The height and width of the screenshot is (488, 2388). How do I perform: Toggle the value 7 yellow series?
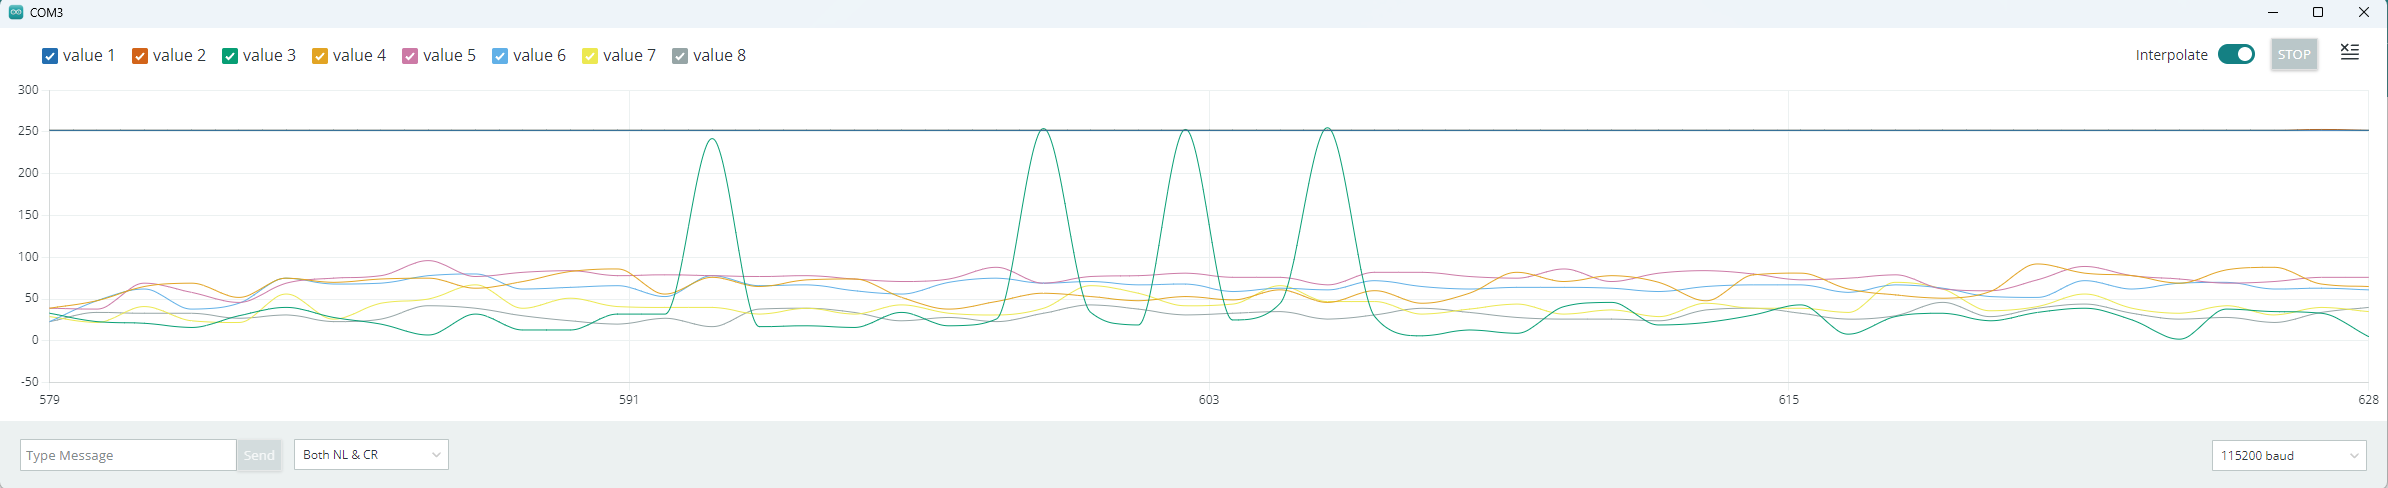[x=590, y=56]
